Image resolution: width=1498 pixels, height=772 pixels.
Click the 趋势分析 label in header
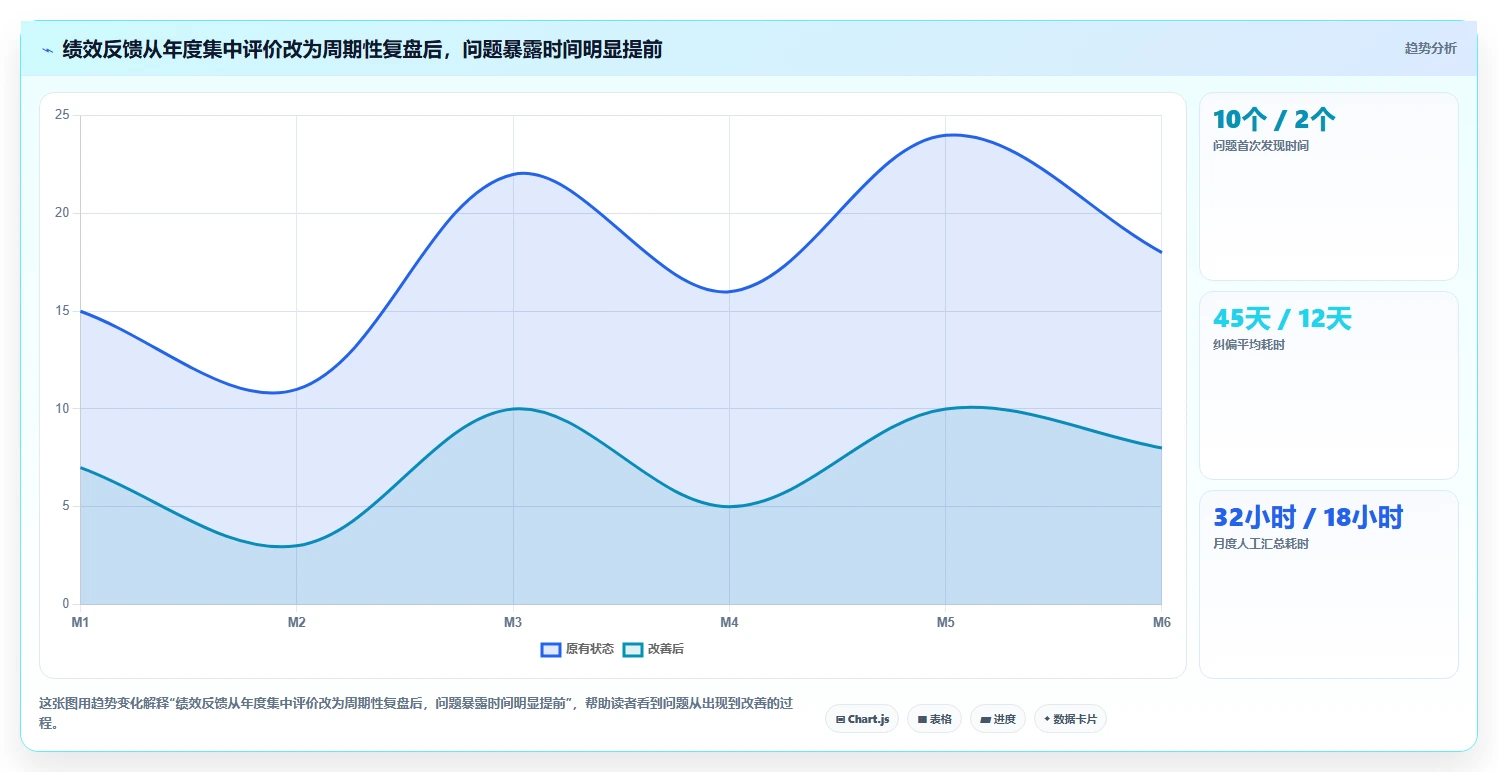click(1431, 48)
